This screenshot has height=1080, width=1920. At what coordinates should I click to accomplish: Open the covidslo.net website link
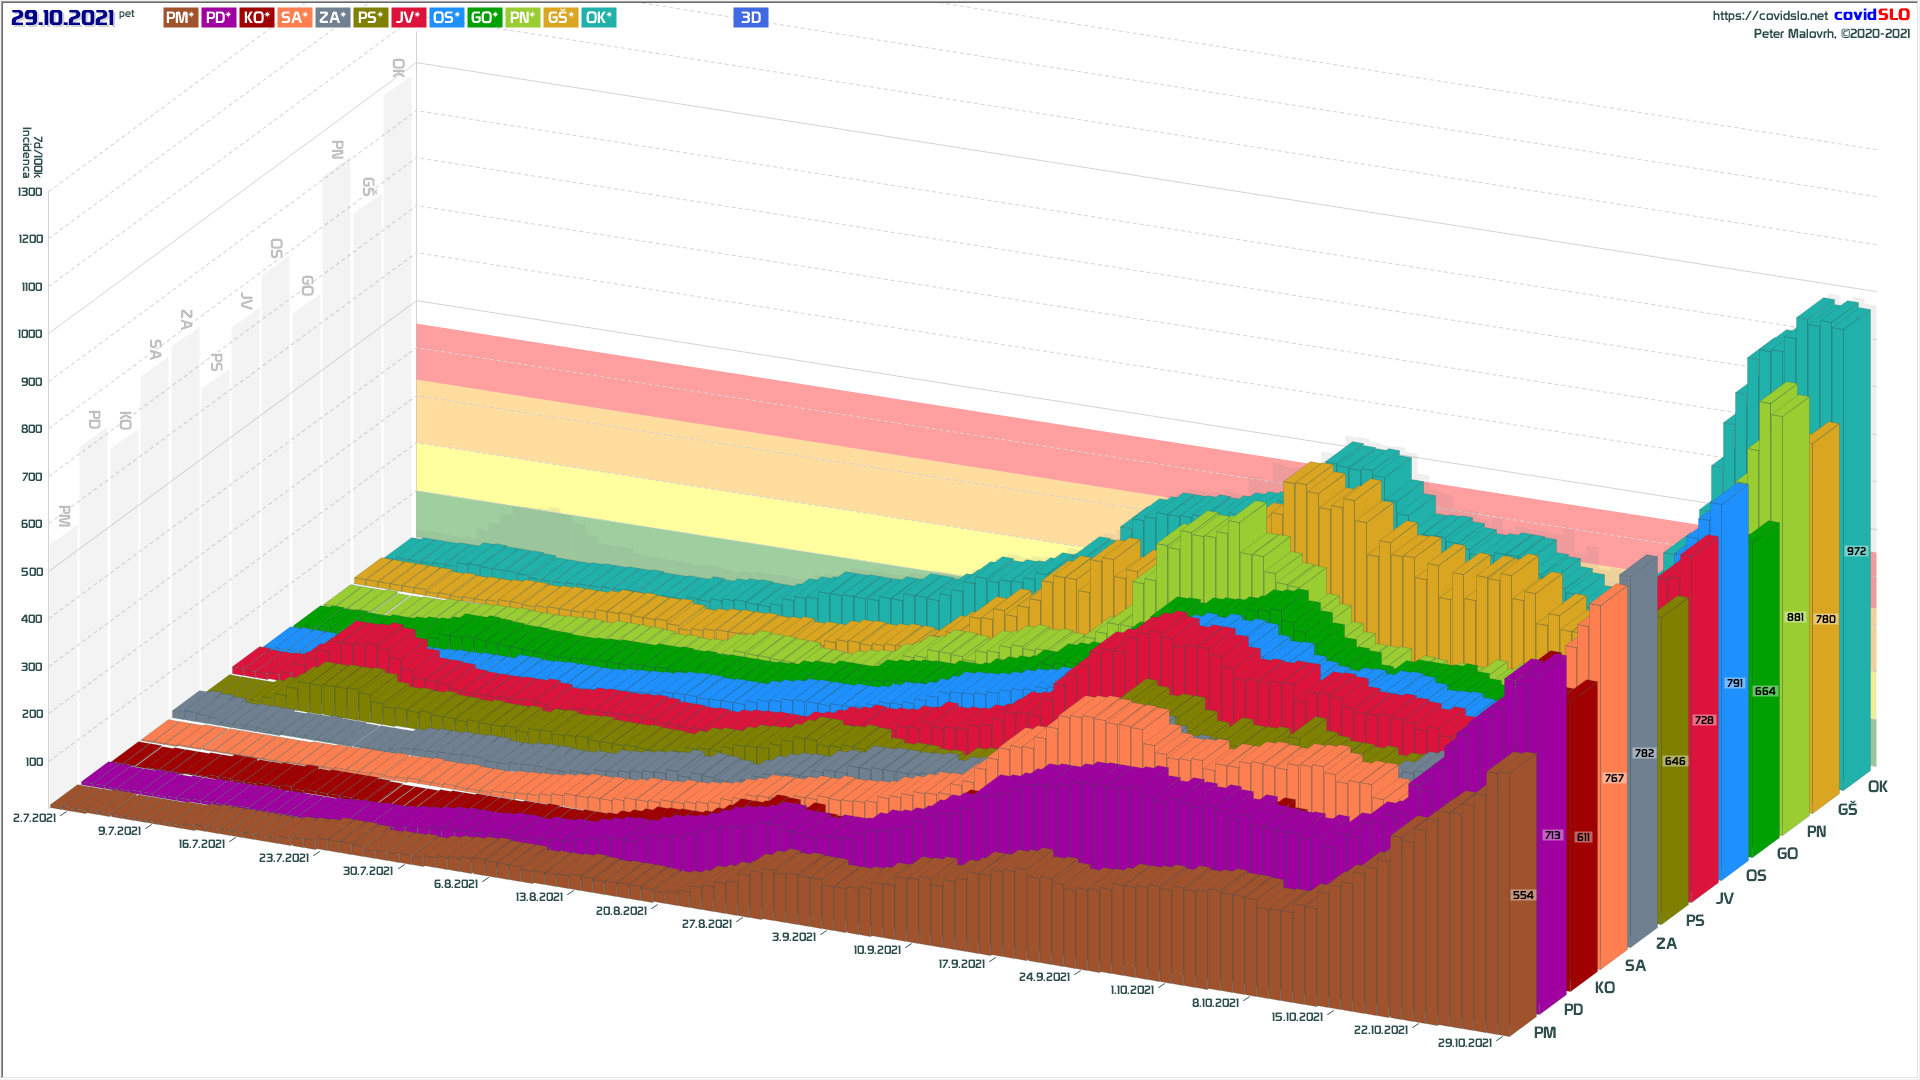[x=1769, y=16]
